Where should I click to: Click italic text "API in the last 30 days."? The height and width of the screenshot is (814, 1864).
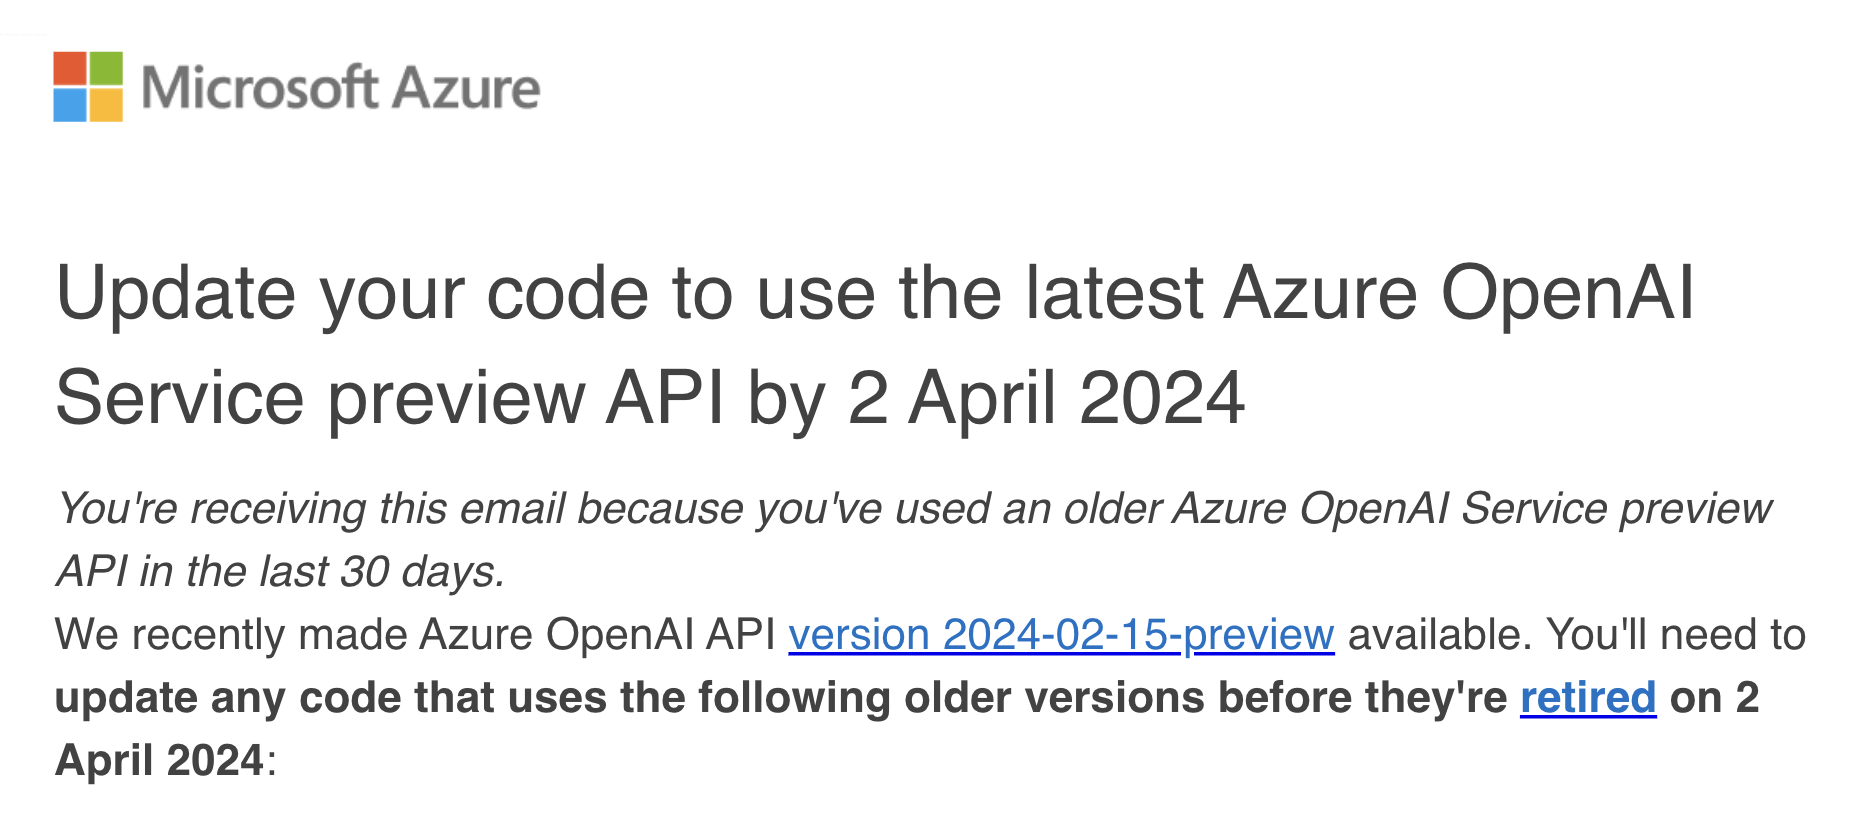click(281, 572)
